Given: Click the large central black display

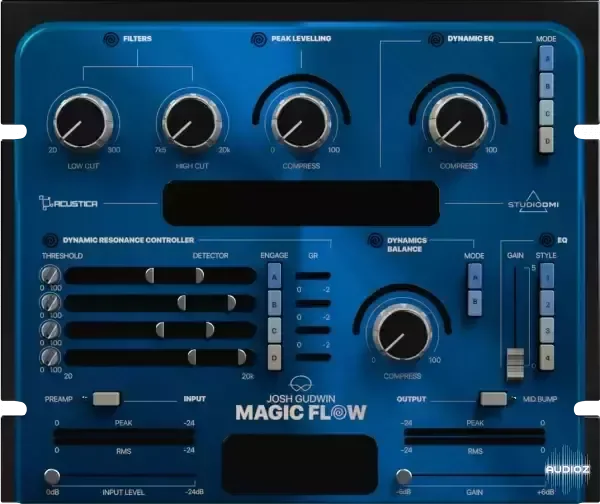Looking at the screenshot, I should point(301,203).
